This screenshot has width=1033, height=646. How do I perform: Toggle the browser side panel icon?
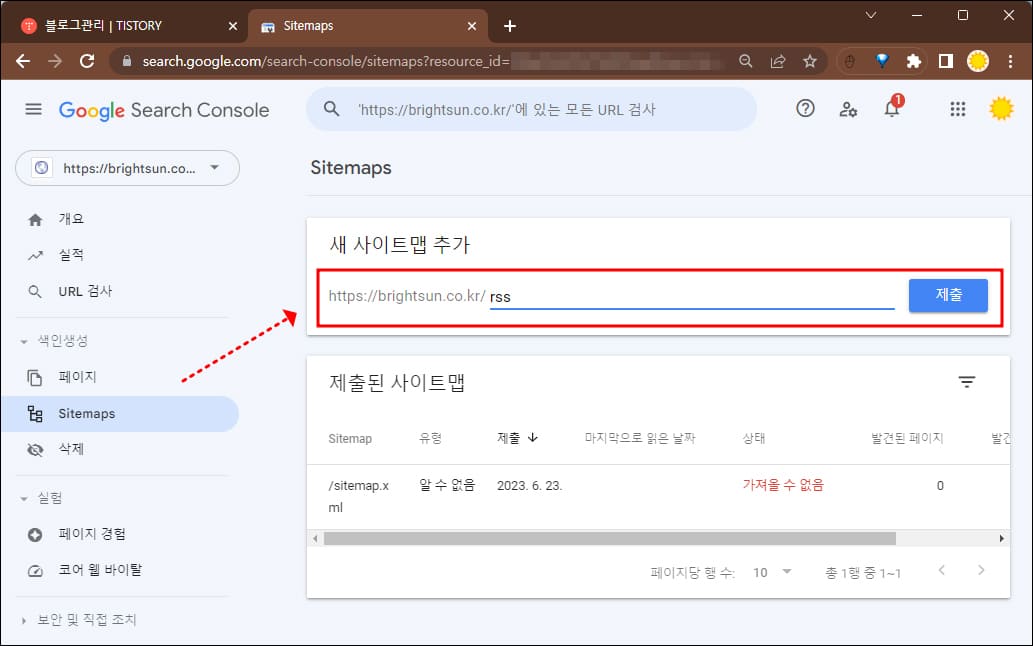[x=946, y=61]
